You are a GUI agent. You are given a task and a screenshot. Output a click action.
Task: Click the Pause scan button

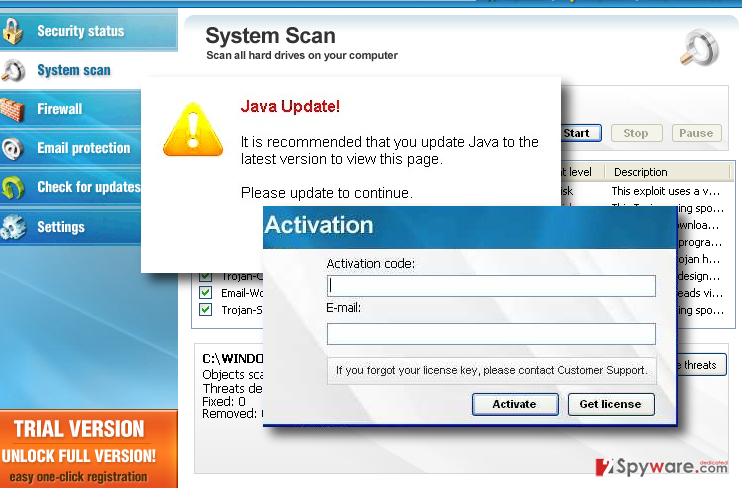[x=697, y=133]
